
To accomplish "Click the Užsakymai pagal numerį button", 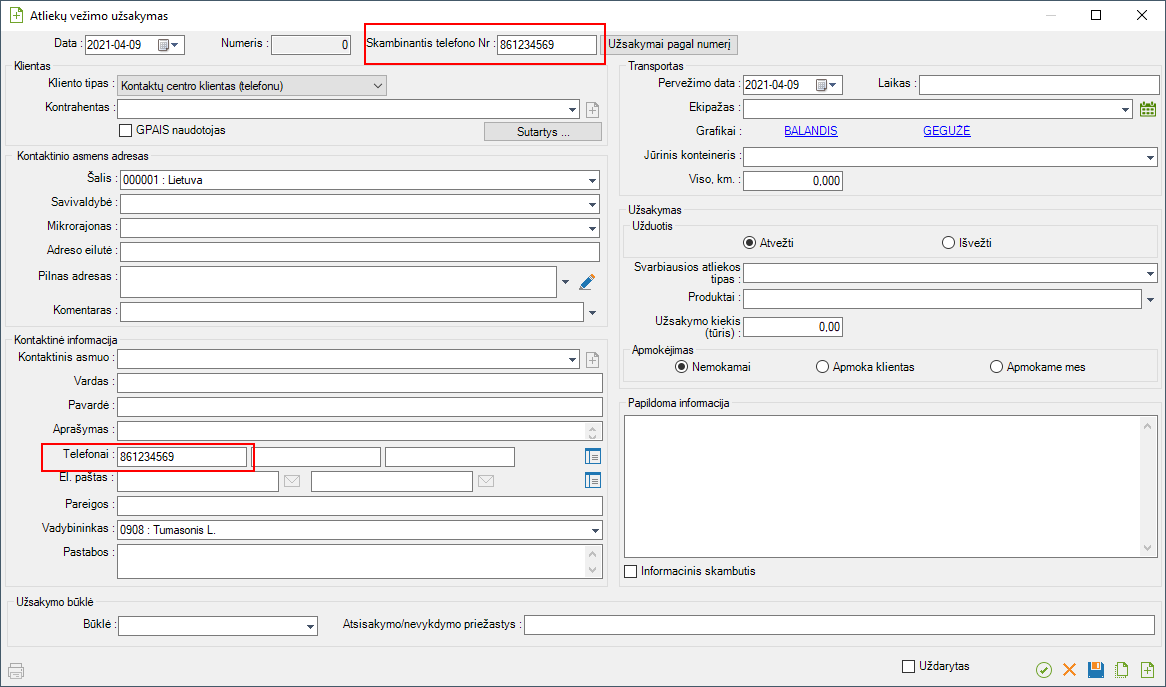I will click(671, 45).
